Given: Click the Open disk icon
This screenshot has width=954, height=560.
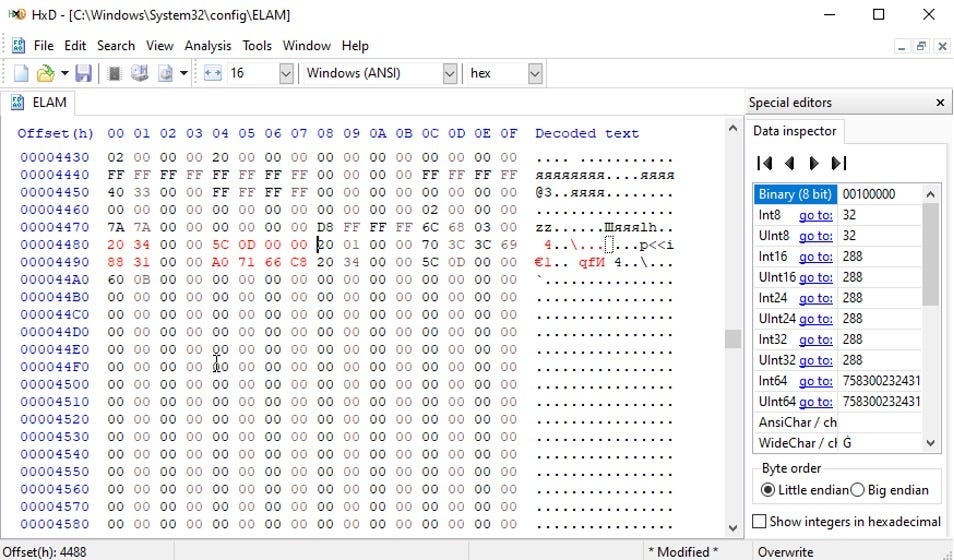Looking at the screenshot, I should click(139, 74).
